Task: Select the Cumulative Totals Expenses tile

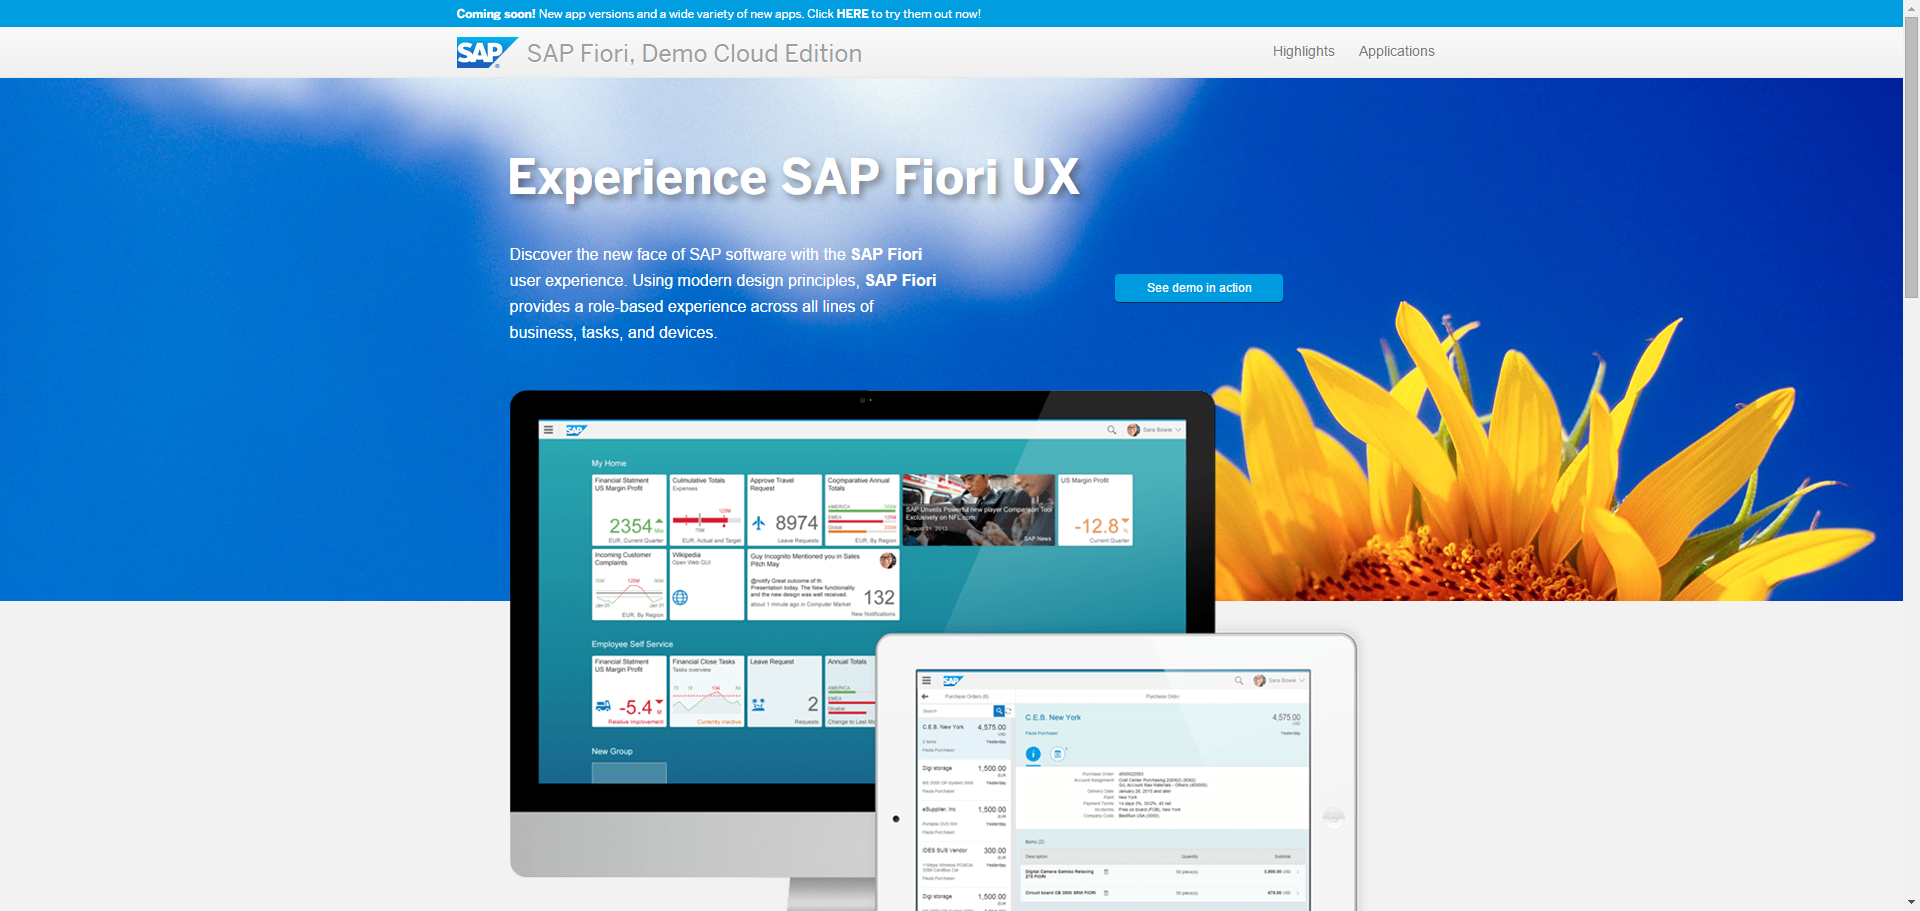Action: pos(707,510)
